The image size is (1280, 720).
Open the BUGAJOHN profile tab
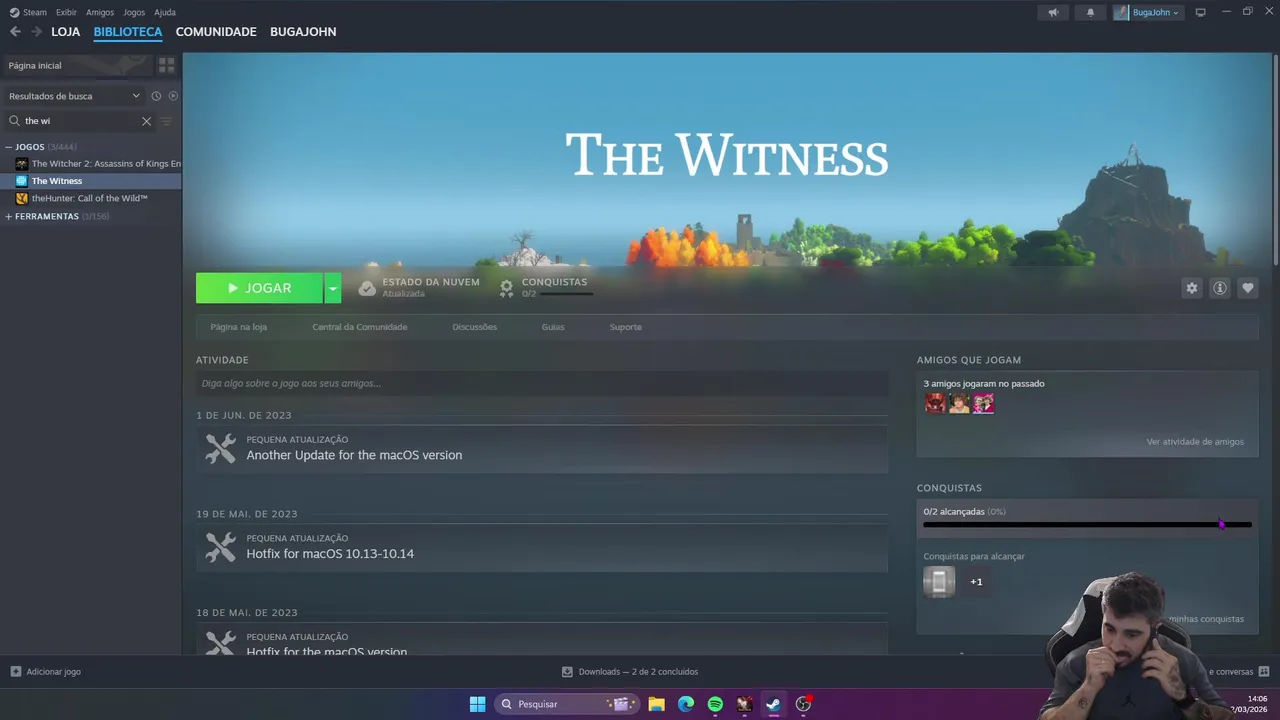point(303,32)
